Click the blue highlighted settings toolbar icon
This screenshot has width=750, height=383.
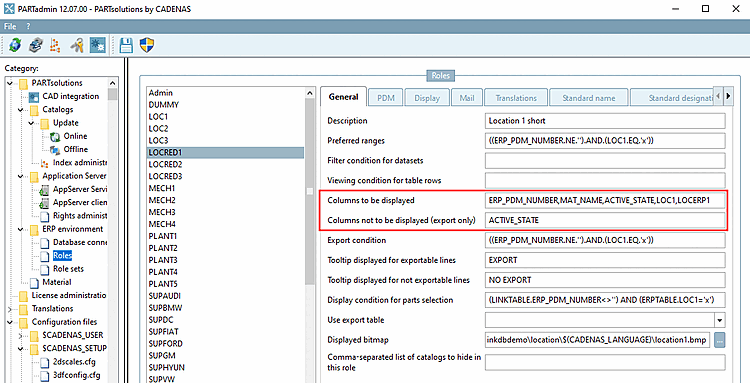[x=98, y=45]
